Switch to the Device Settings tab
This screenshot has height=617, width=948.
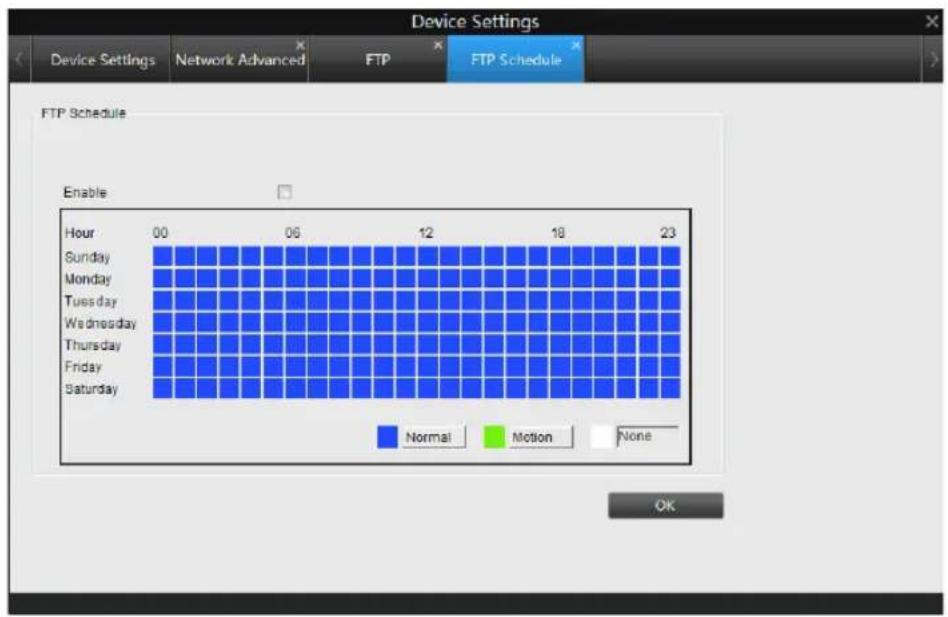point(101,59)
